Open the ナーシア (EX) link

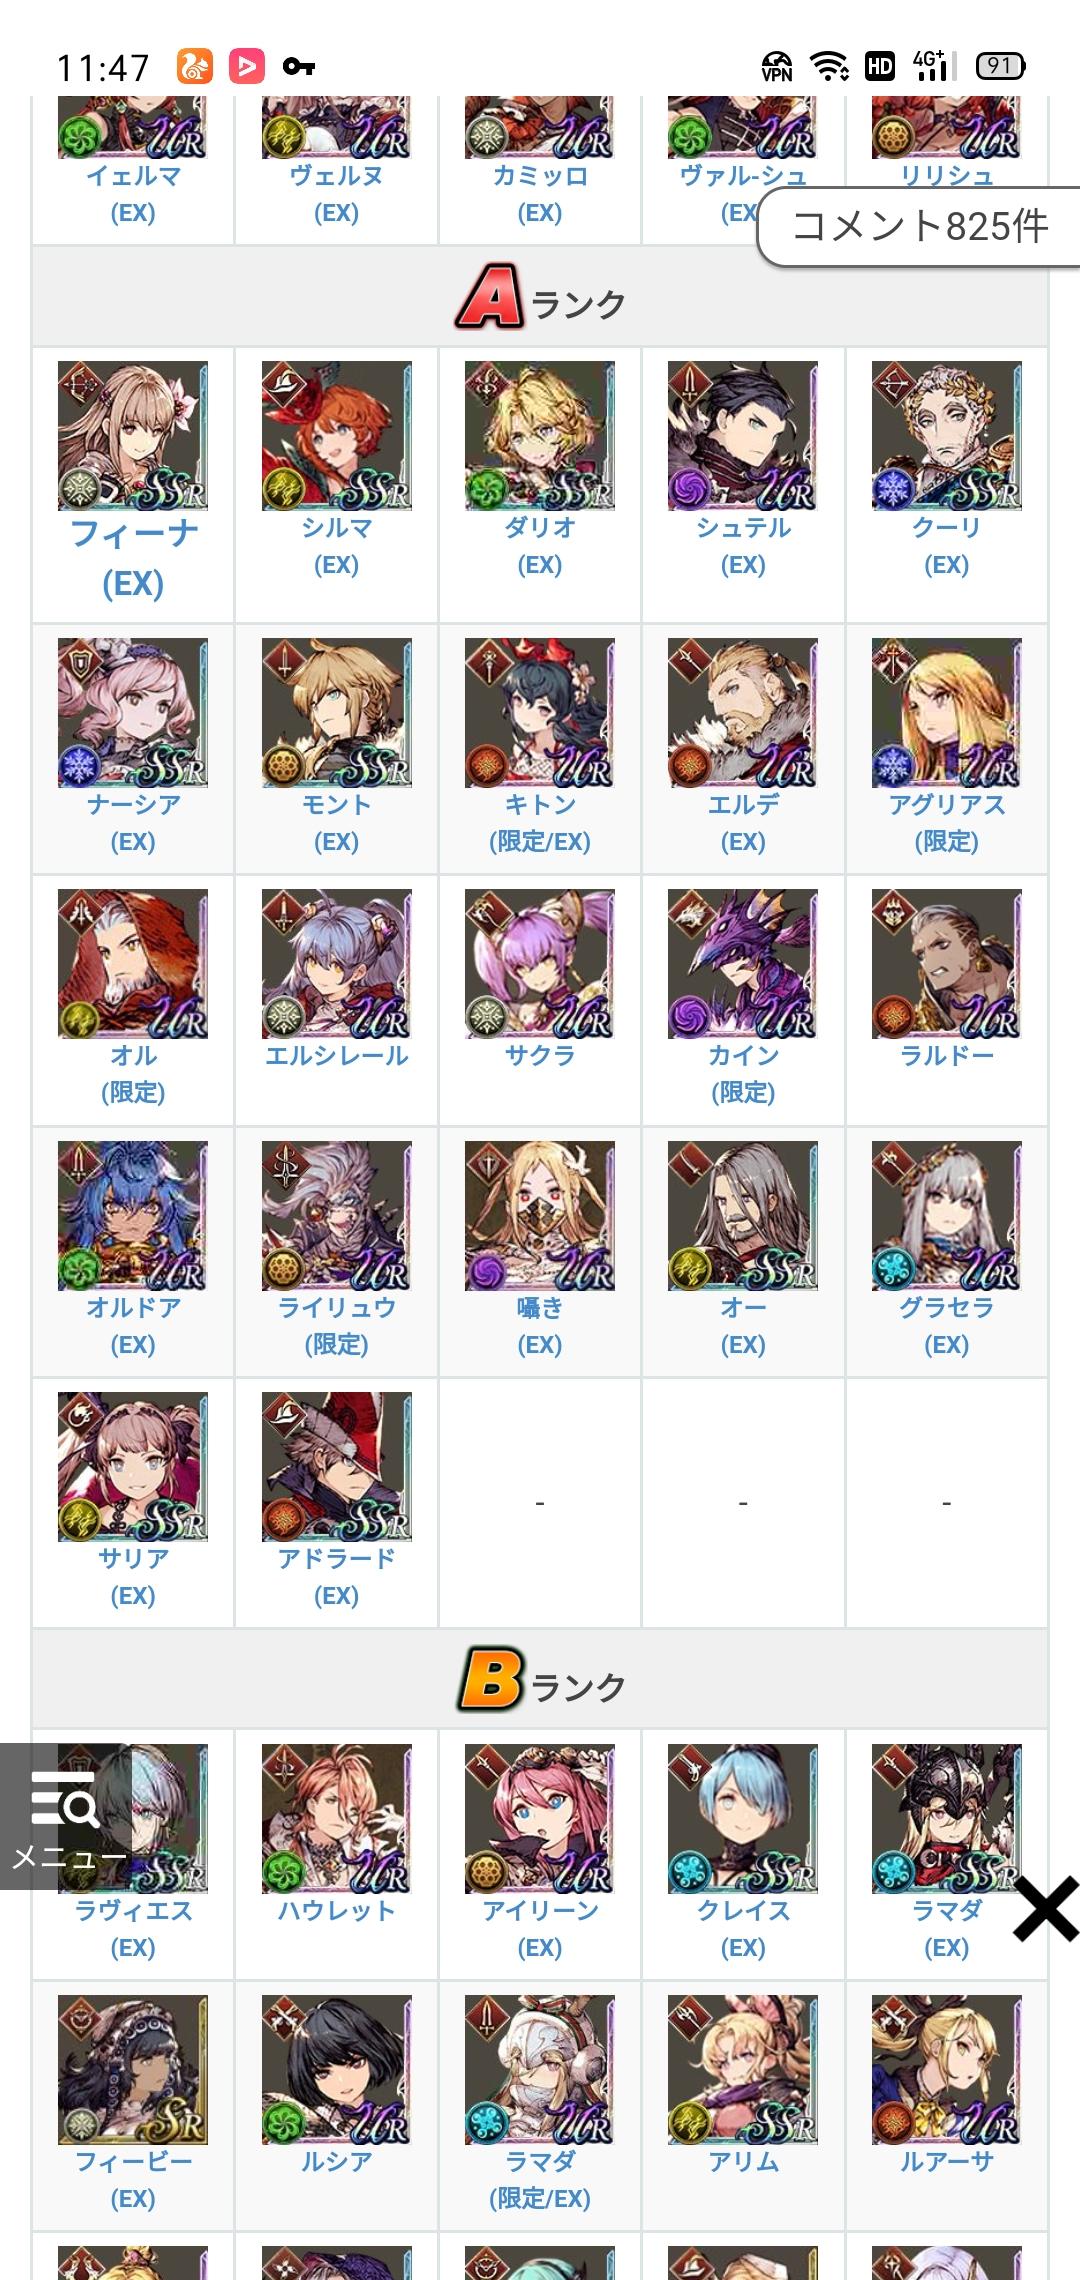(x=133, y=823)
